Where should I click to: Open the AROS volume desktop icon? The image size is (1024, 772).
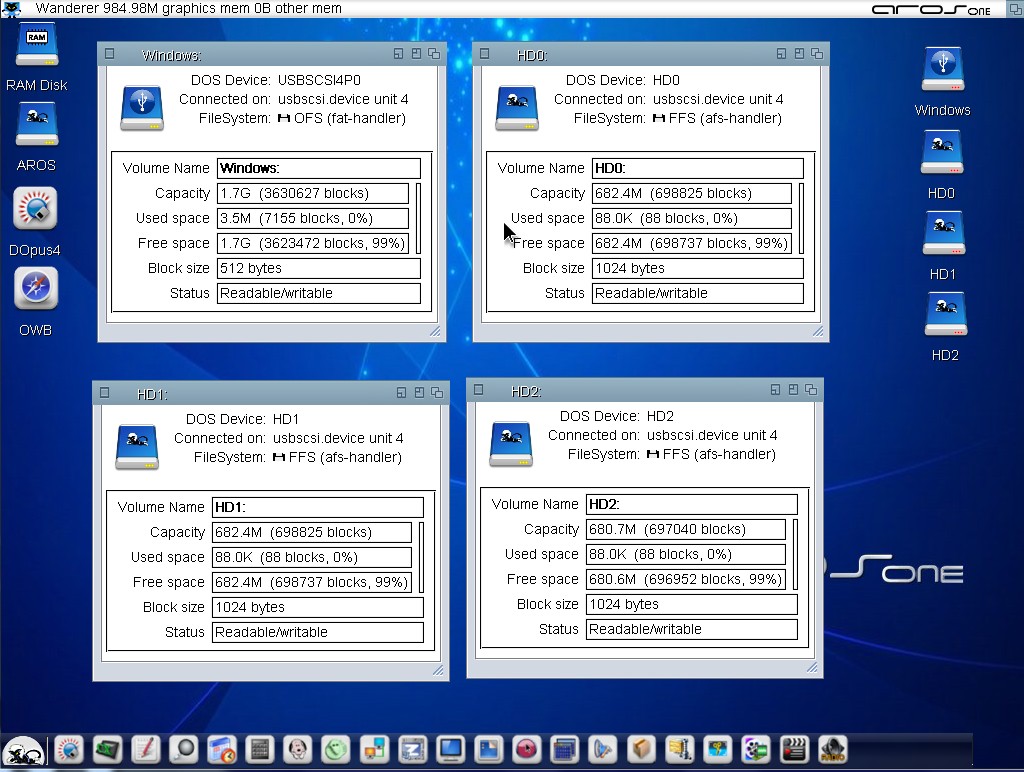37,127
